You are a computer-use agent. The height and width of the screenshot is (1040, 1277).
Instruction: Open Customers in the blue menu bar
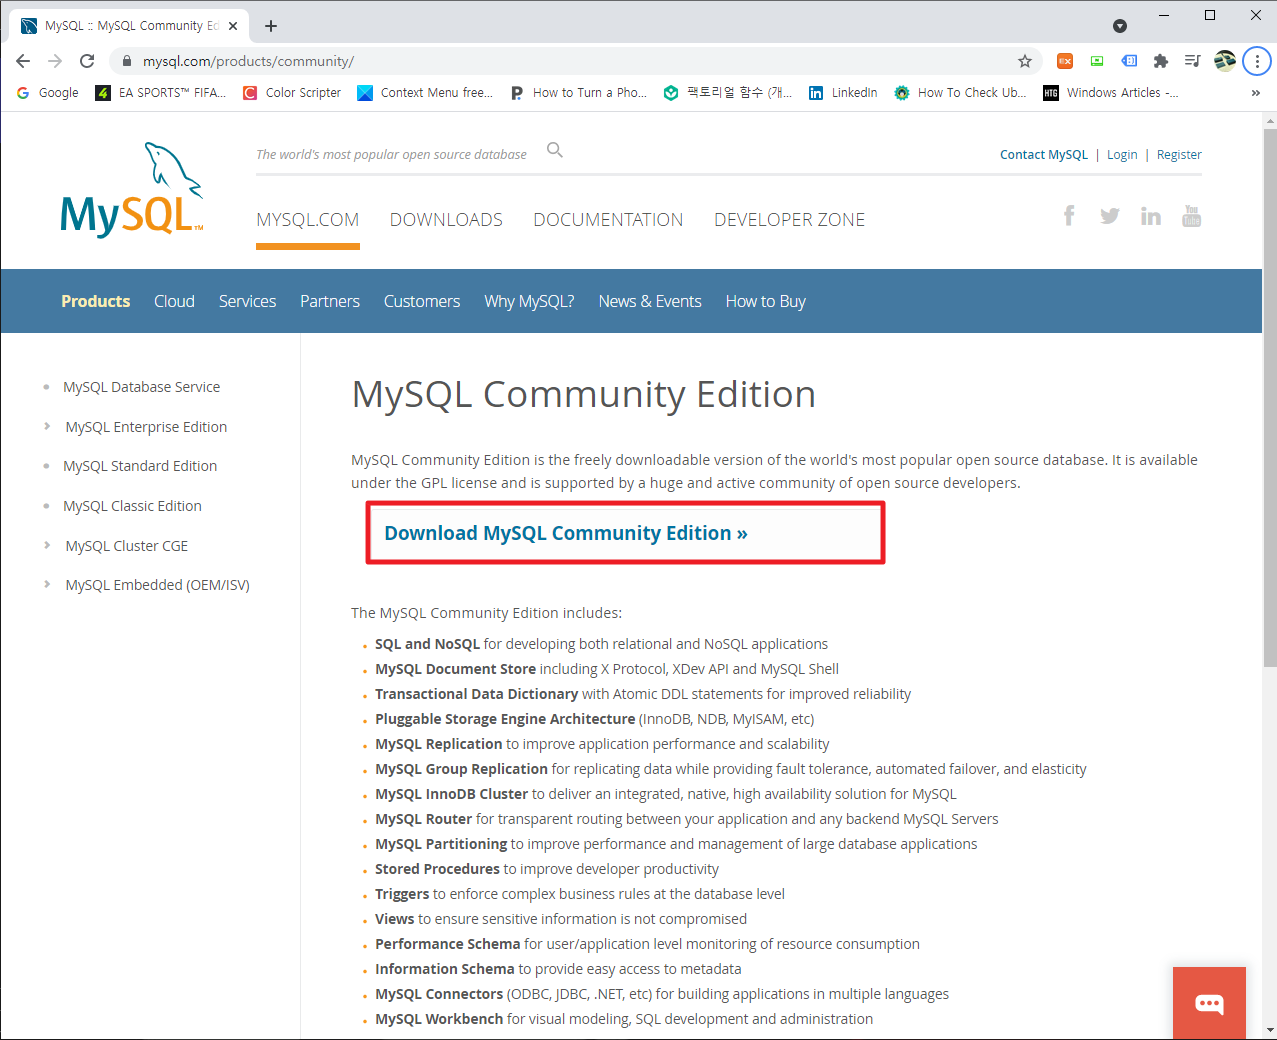point(422,301)
